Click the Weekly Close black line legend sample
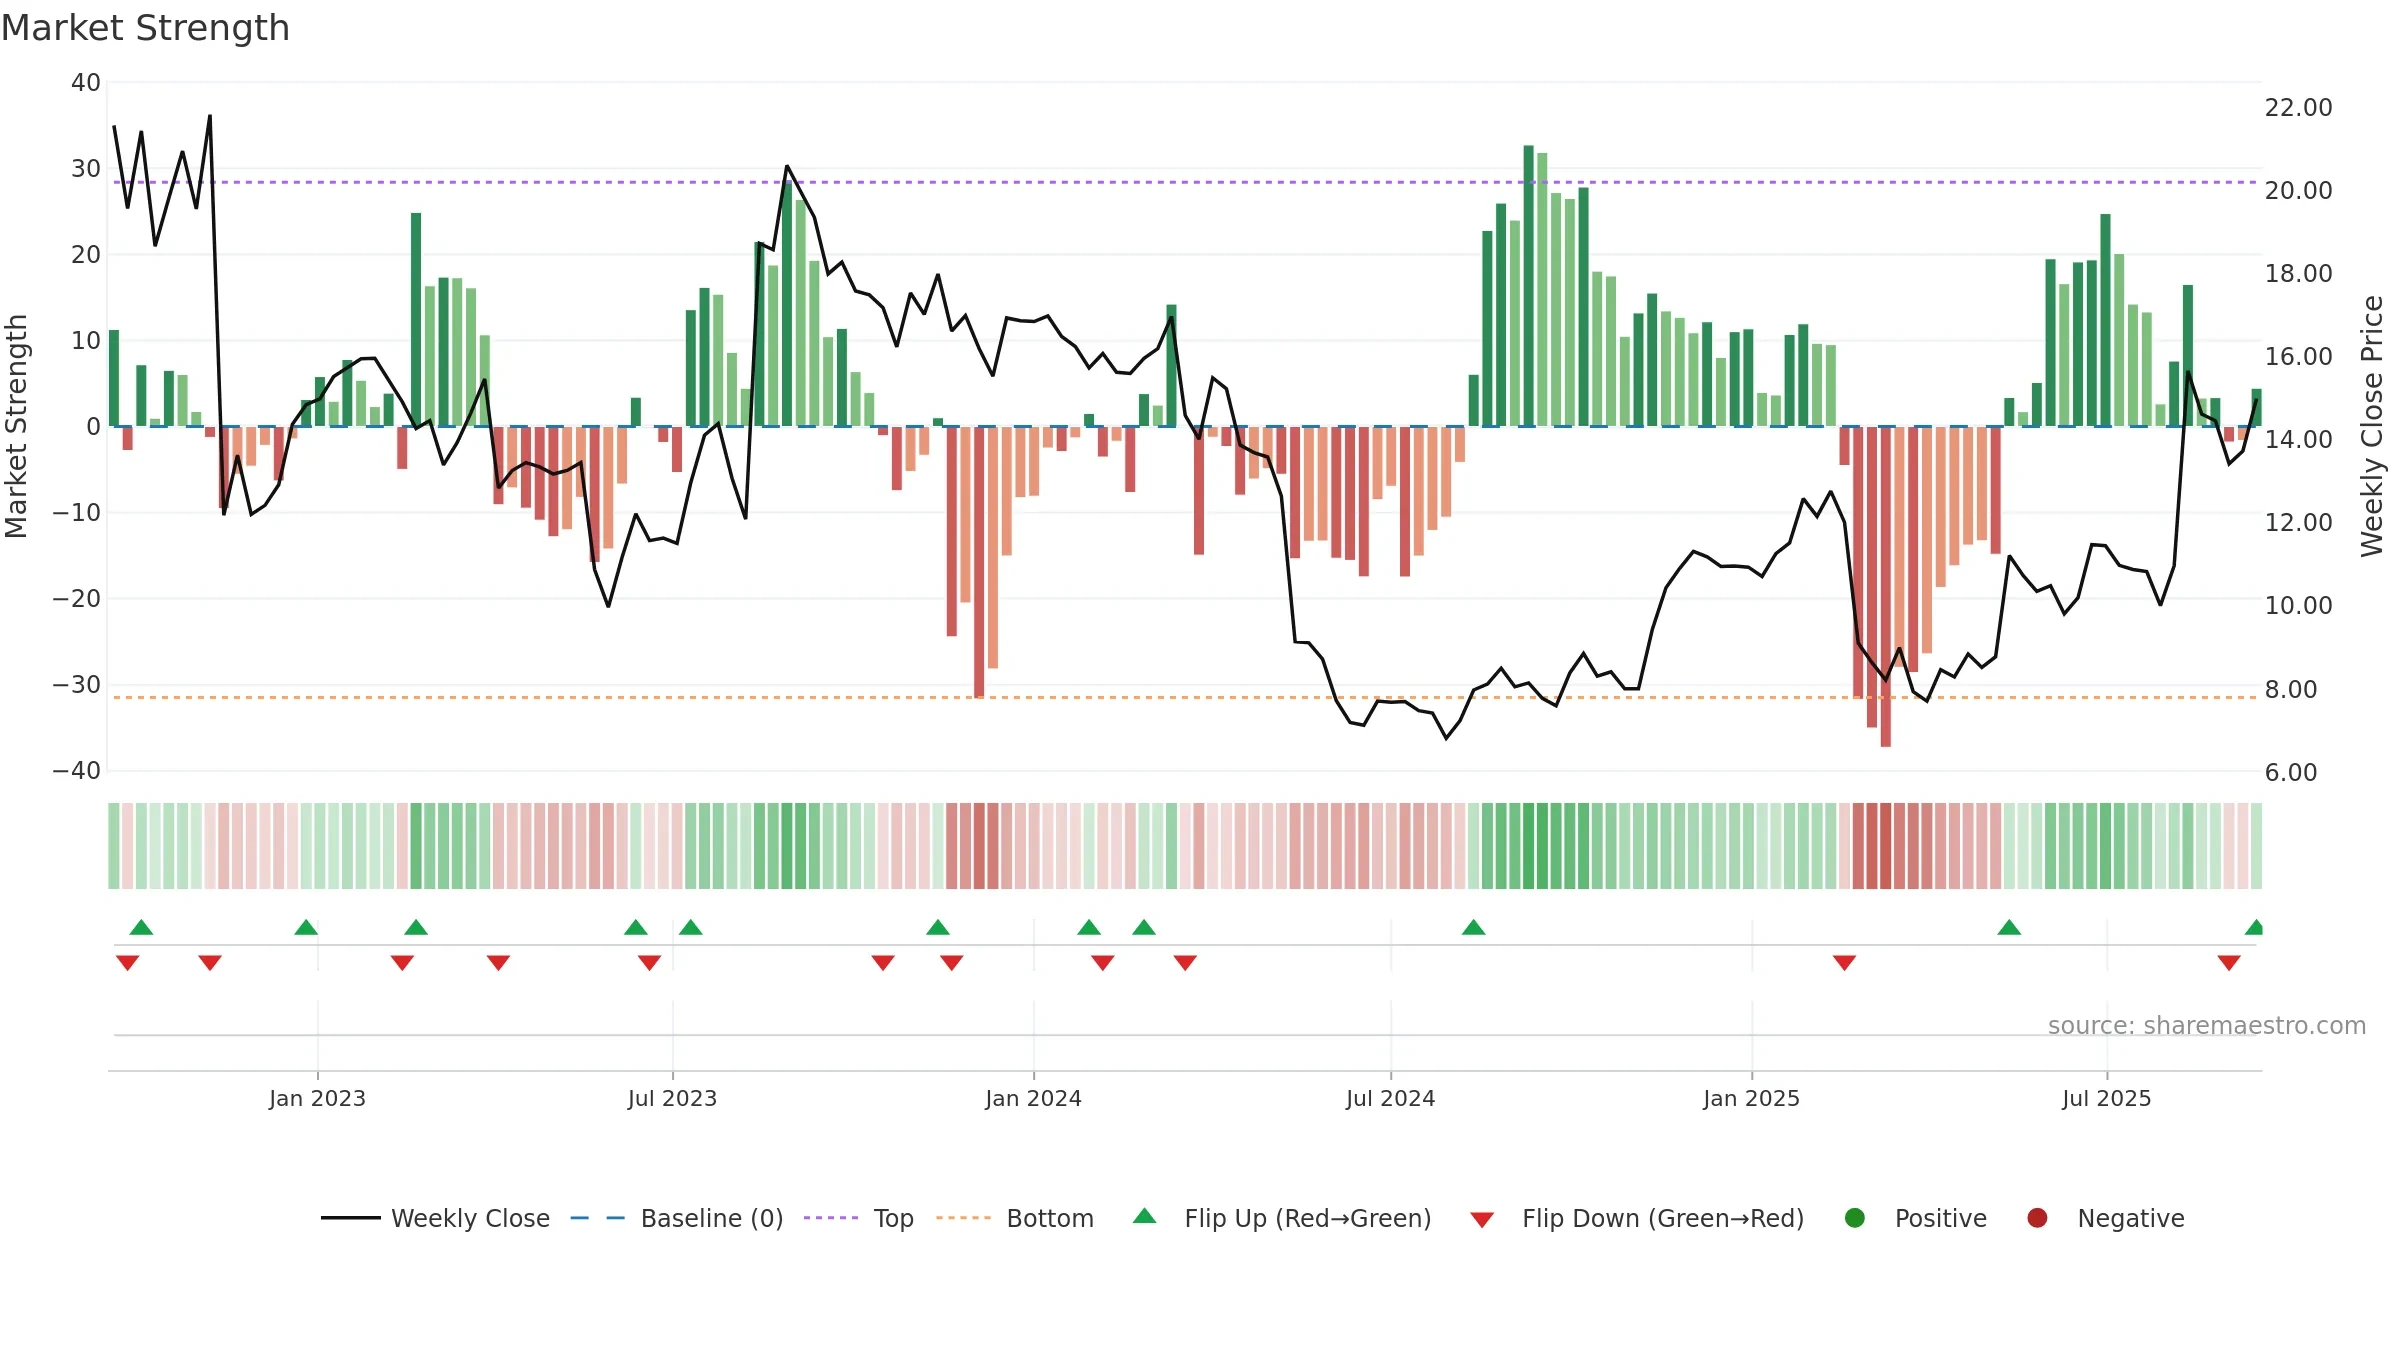The image size is (2400, 1350). coord(350,1218)
